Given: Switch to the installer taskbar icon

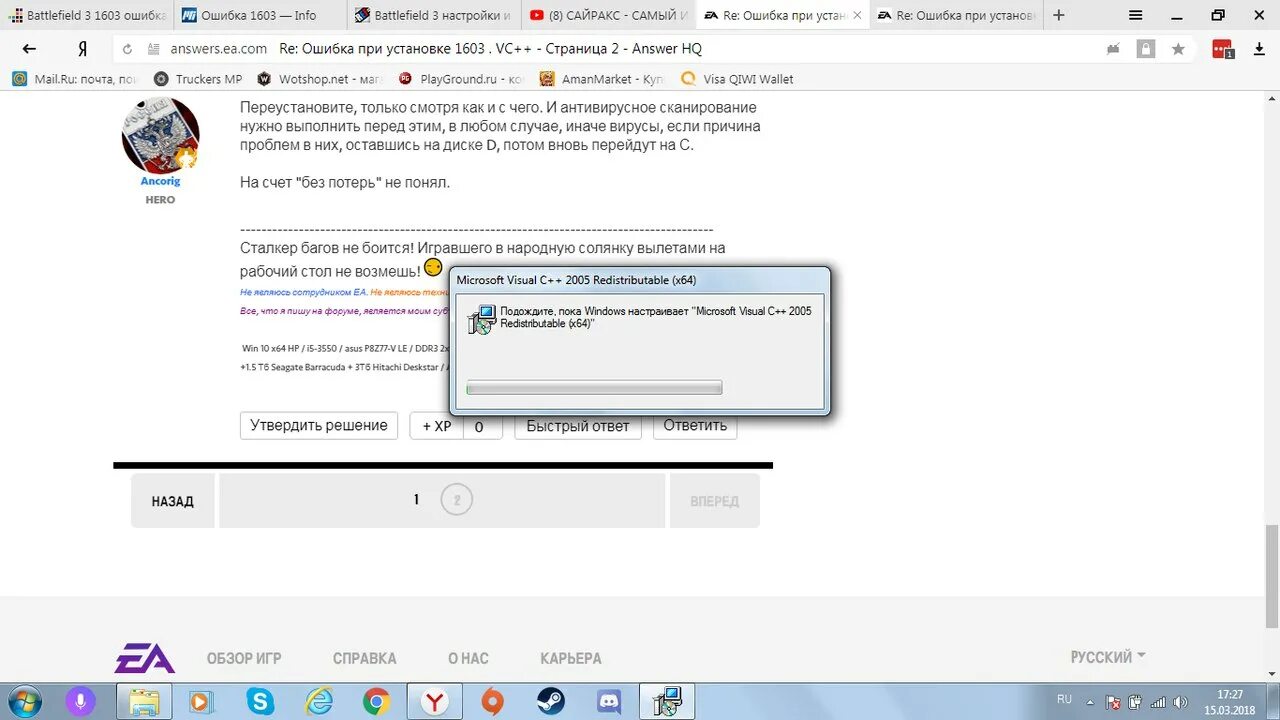Looking at the screenshot, I should [x=667, y=701].
